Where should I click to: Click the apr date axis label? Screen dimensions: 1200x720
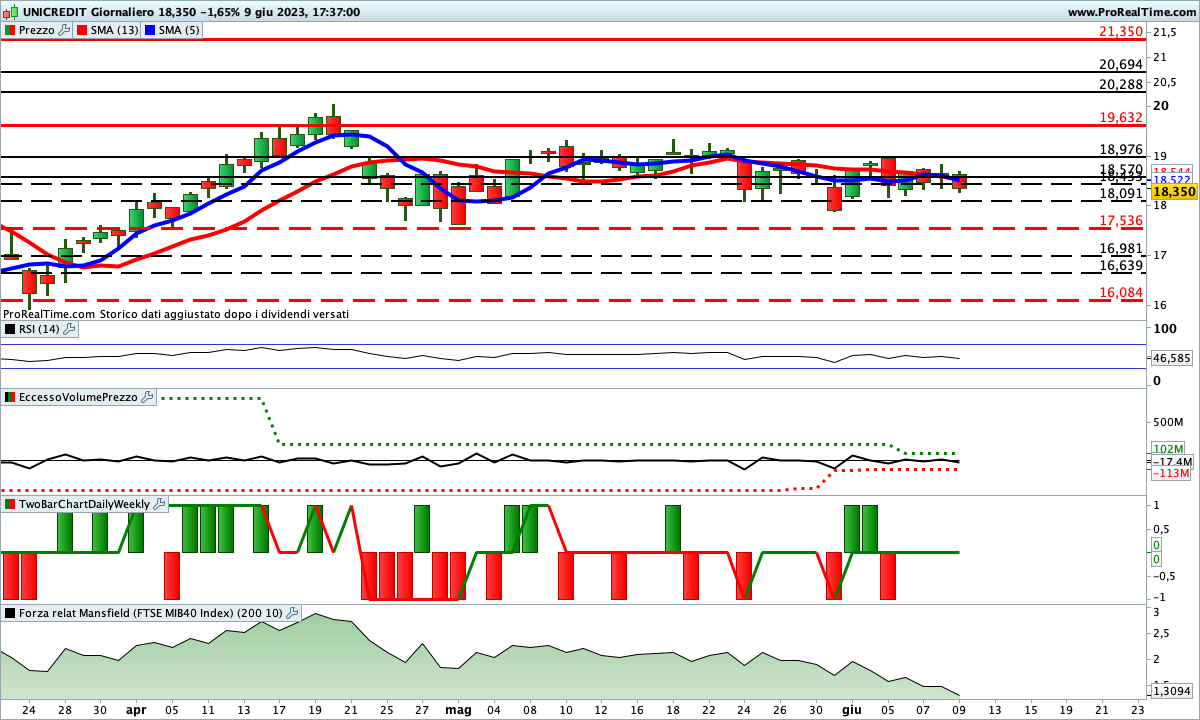pos(136,709)
